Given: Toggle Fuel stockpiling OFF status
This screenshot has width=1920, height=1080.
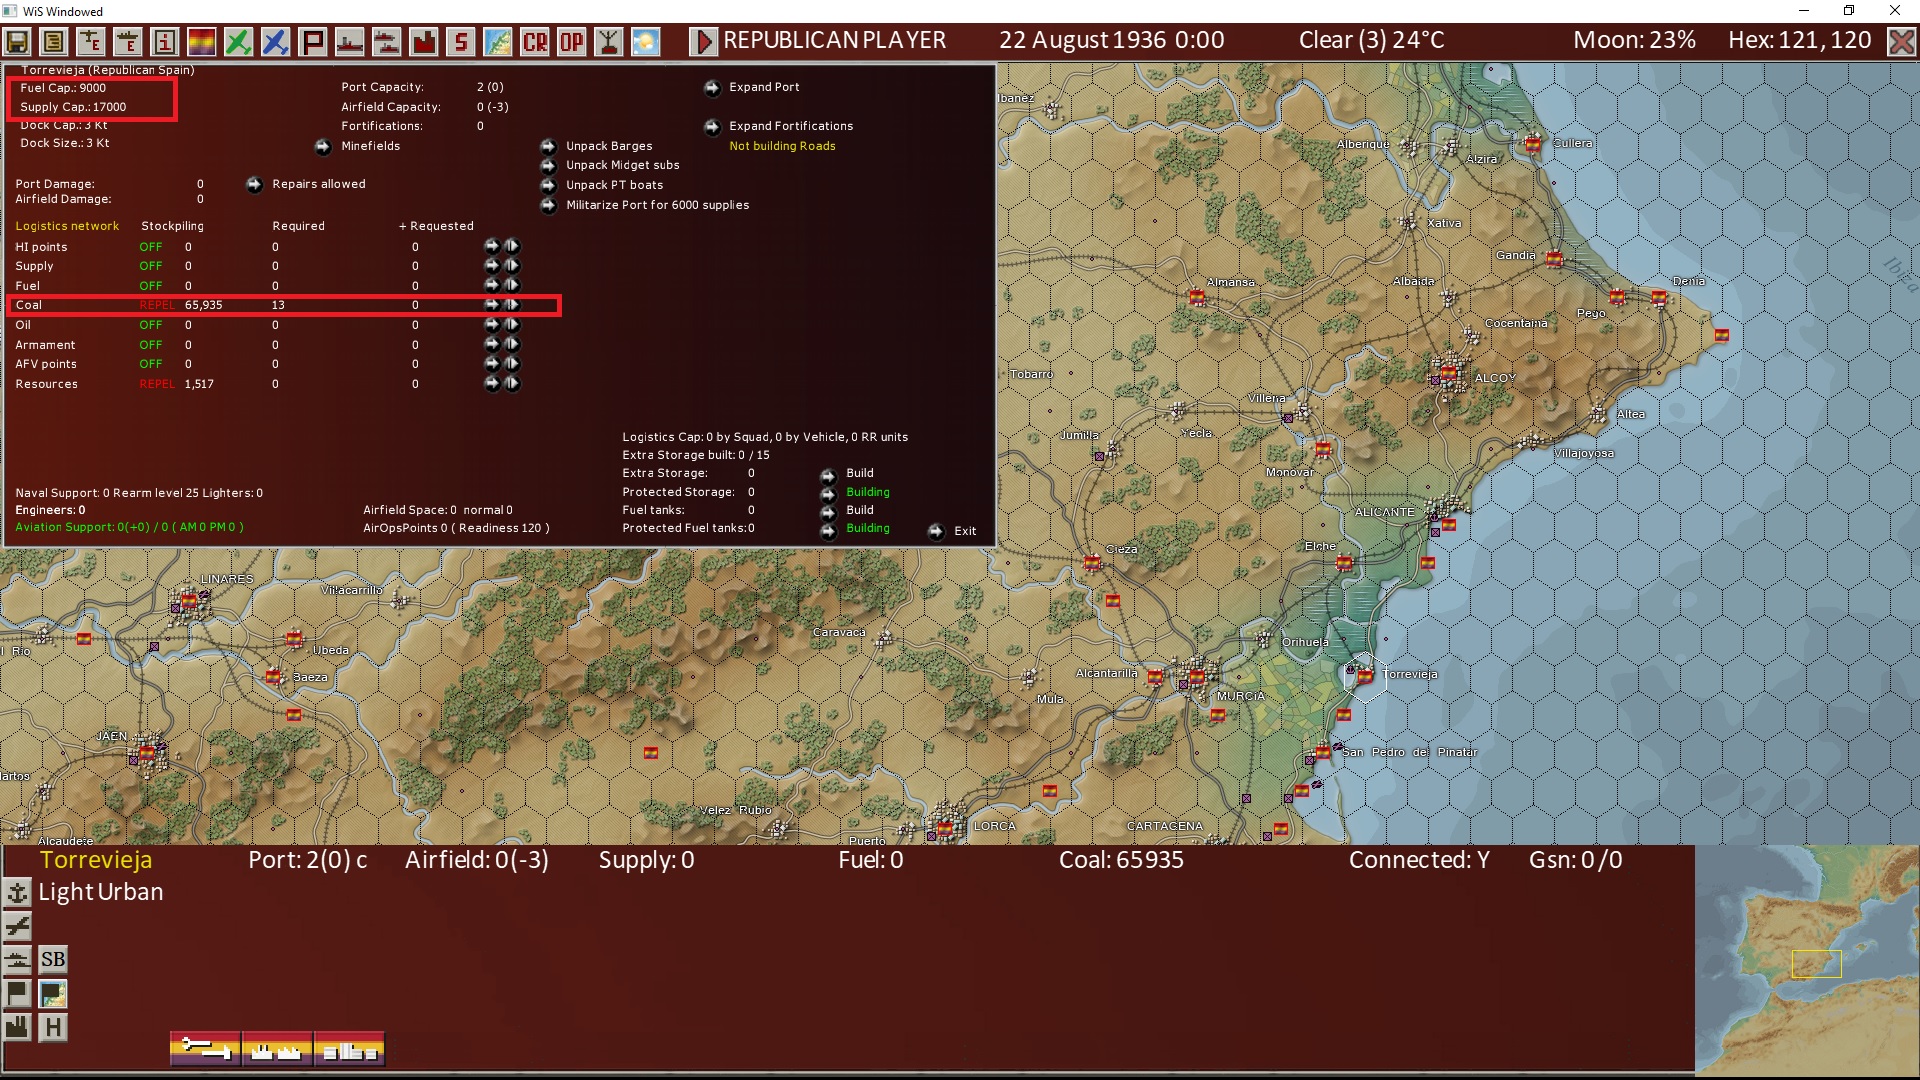Looking at the screenshot, I should pyautogui.click(x=151, y=286).
